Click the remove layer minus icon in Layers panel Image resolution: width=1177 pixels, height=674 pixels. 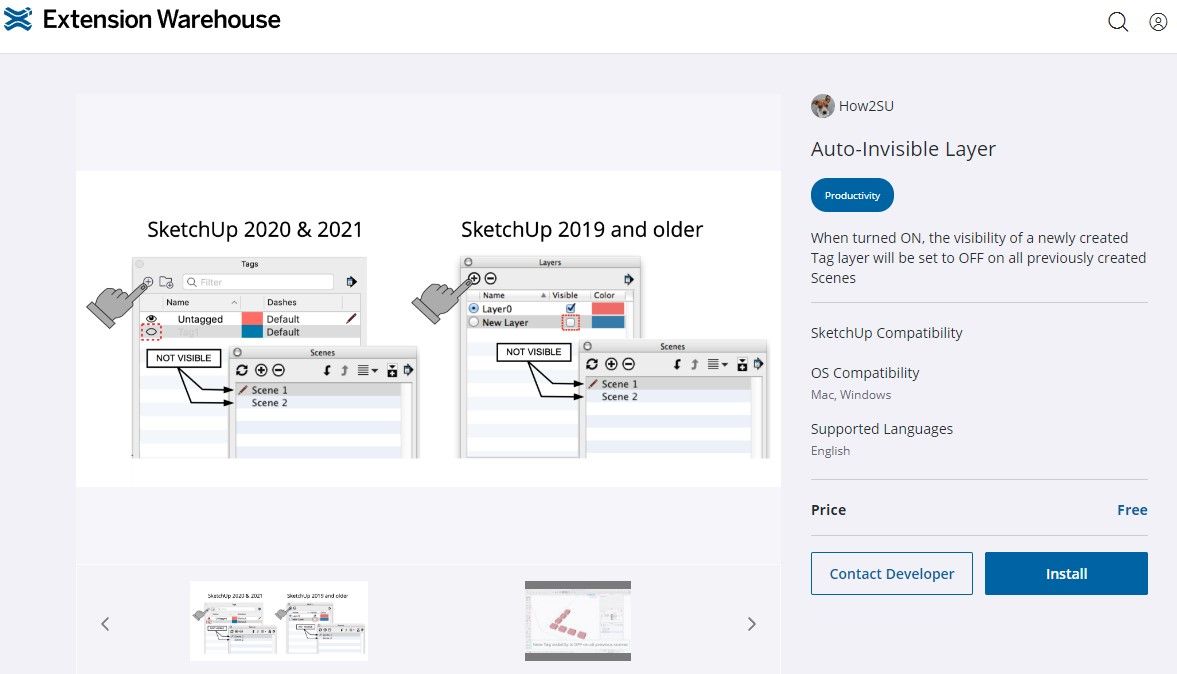[490, 279]
